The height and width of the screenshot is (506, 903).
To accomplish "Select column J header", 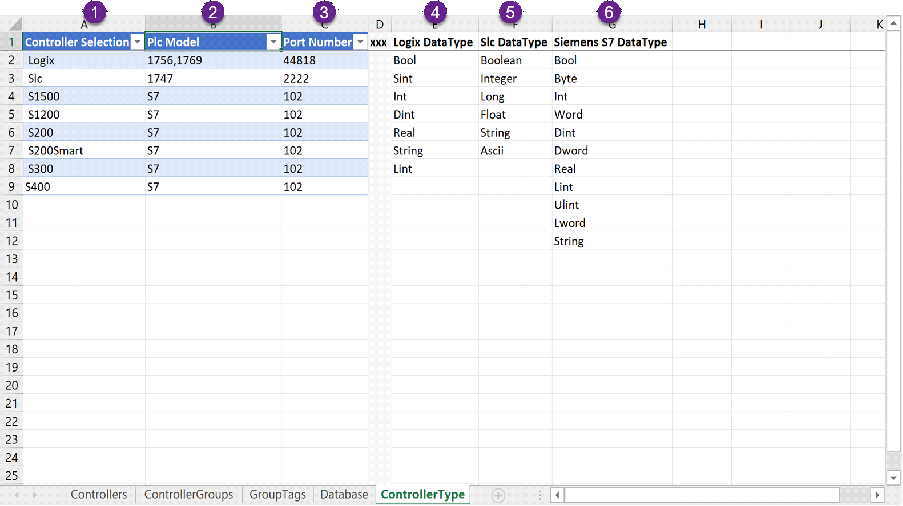I will pyautogui.click(x=820, y=24).
